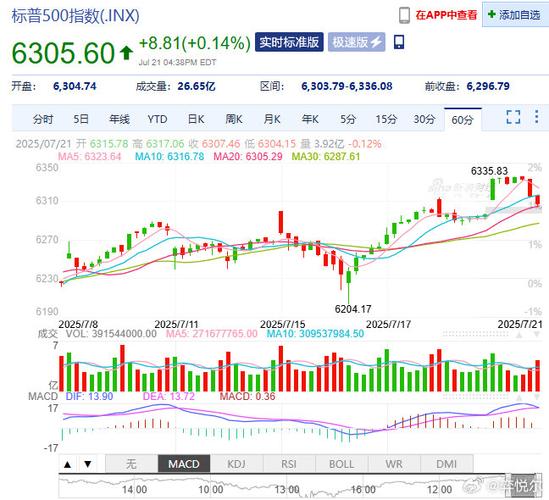
Task: Click the DEA: 13.72 label
Action: point(168,396)
